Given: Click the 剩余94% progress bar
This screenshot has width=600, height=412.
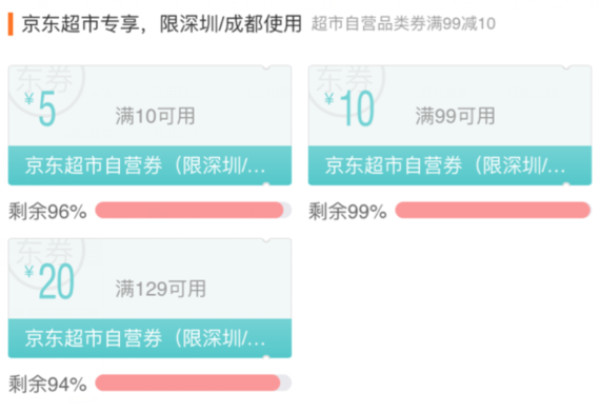Looking at the screenshot, I should (x=193, y=383).
